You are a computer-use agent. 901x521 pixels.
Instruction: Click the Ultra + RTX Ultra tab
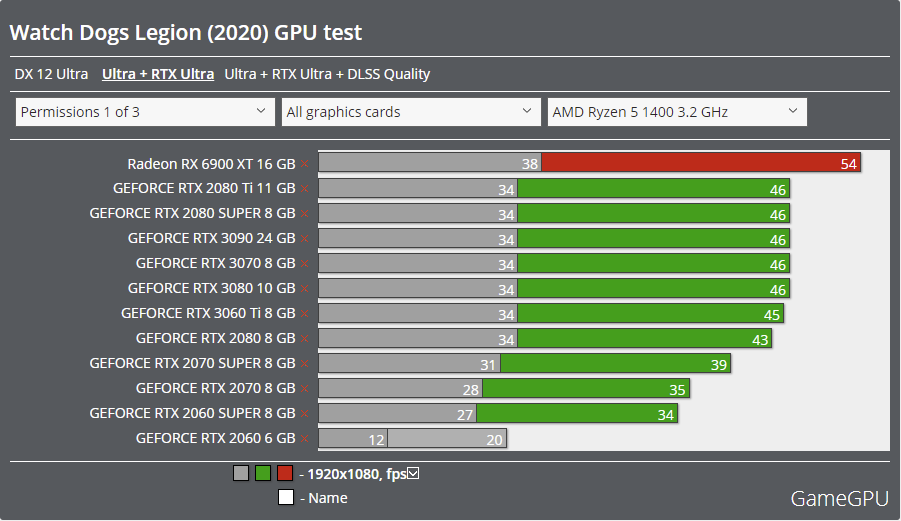tap(158, 74)
